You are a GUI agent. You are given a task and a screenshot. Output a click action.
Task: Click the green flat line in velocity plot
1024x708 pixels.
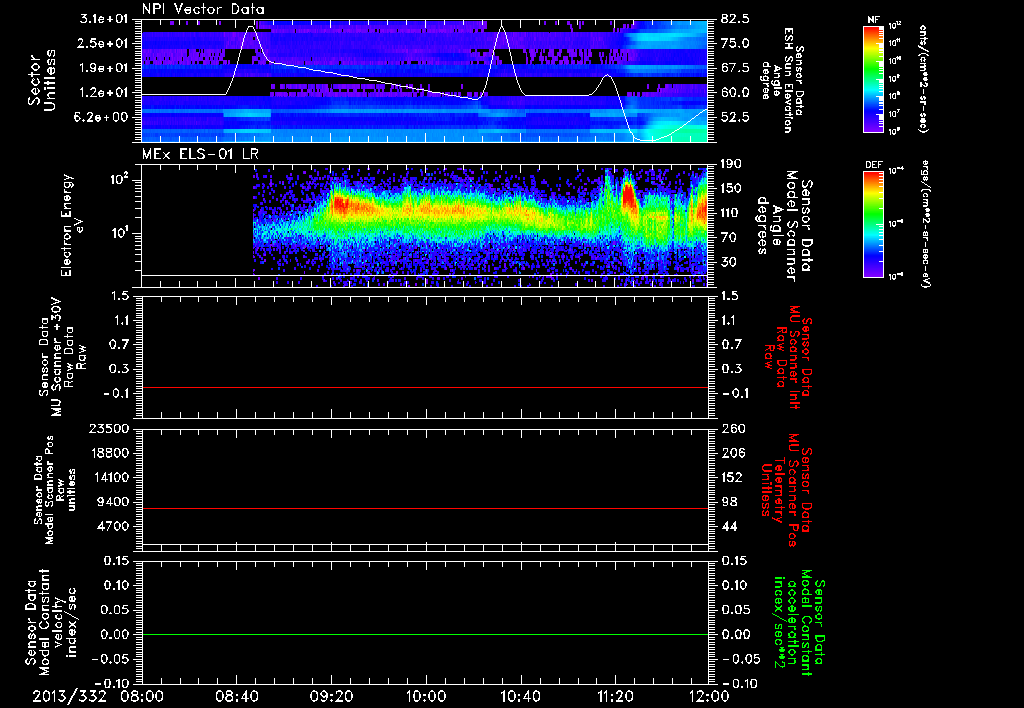point(425,634)
